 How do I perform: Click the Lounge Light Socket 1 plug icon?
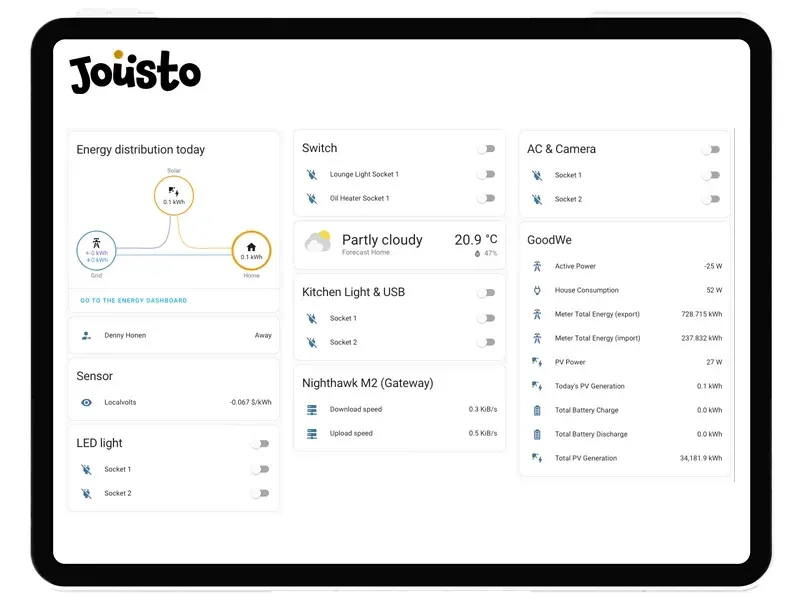pos(312,174)
